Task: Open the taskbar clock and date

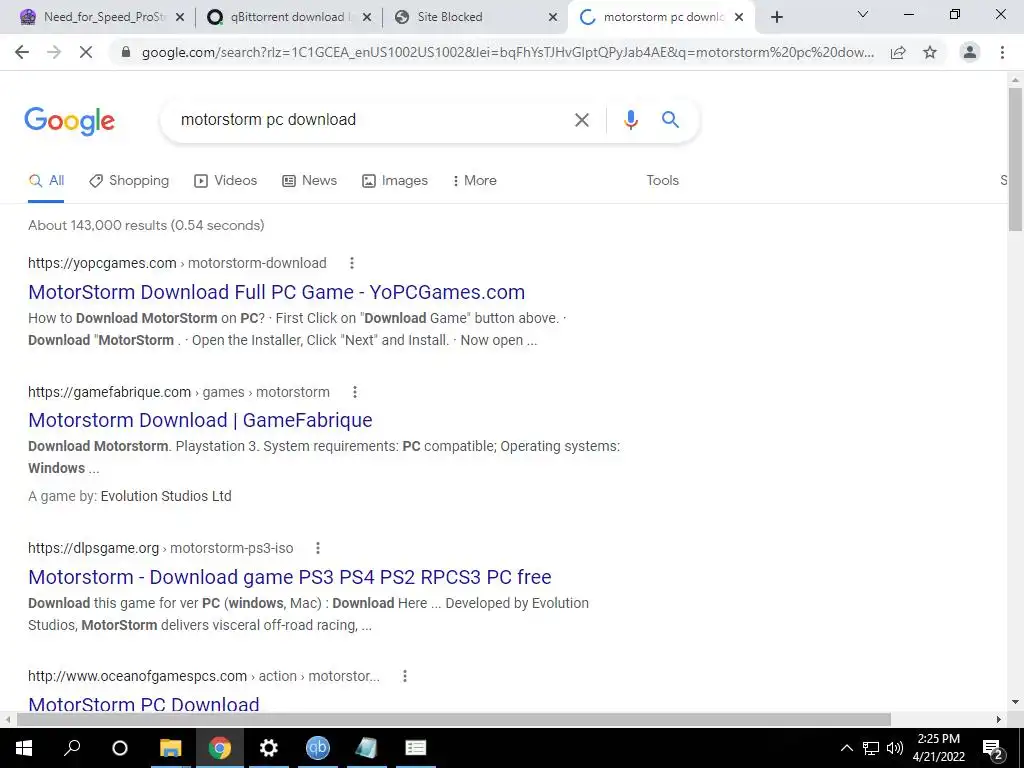Action: 938,748
